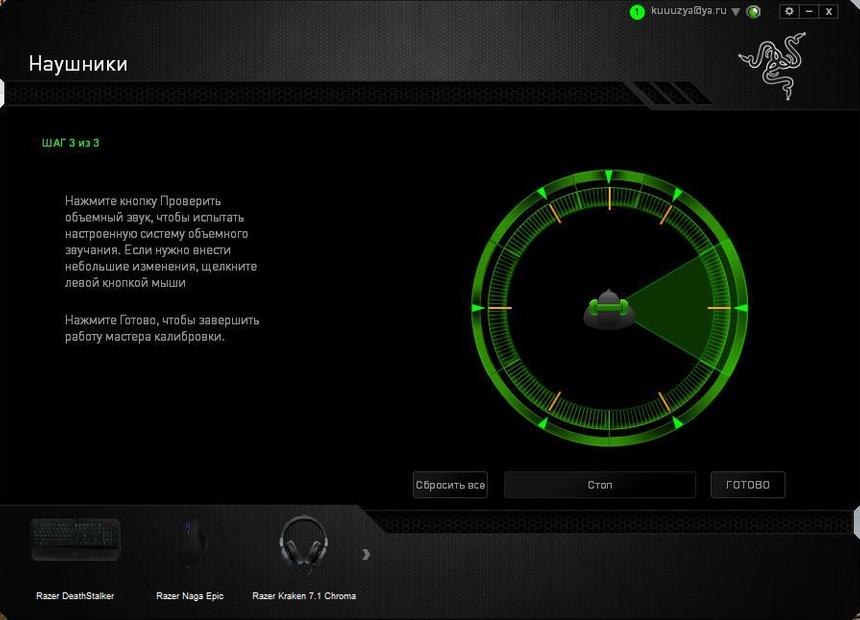Open settings via the gear icon

click(x=789, y=11)
